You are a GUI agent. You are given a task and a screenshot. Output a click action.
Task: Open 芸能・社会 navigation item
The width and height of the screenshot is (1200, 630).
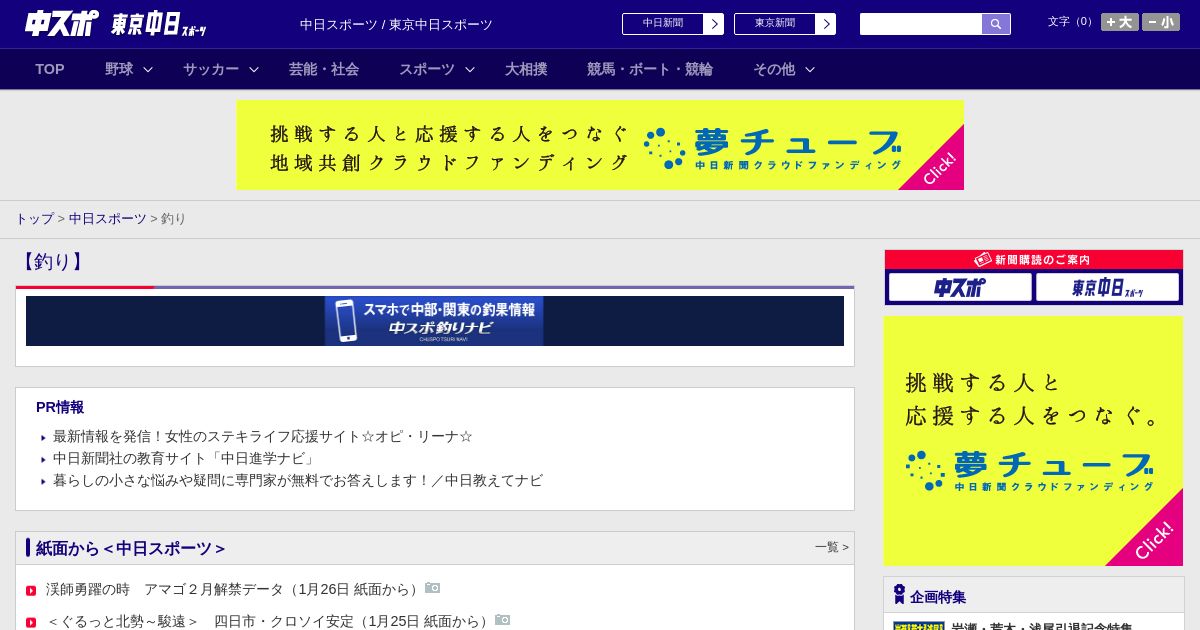pos(324,69)
